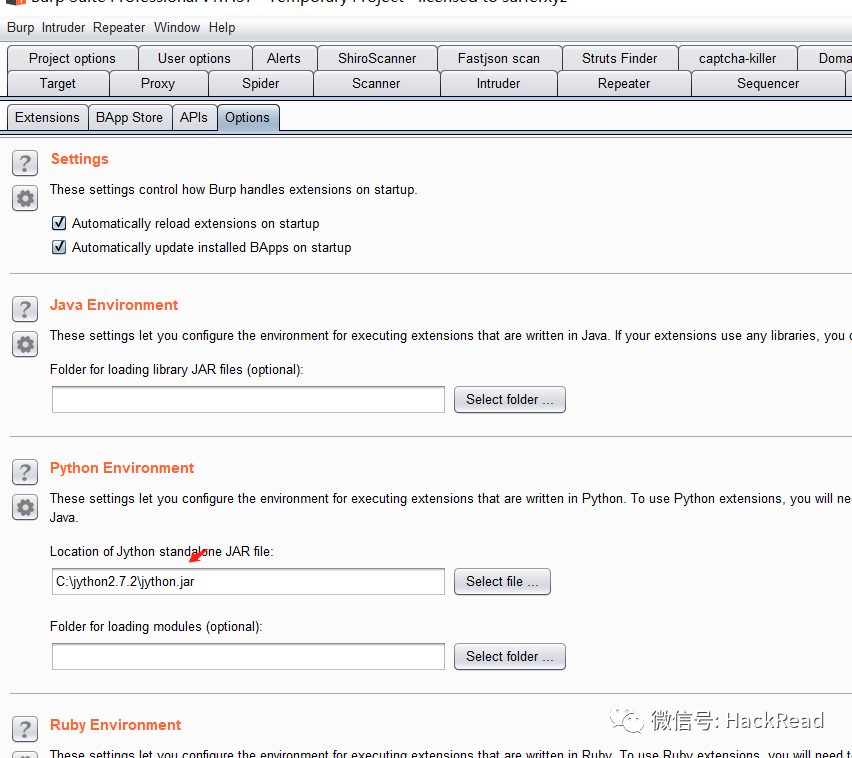Open the Fastjson scan tab
Screen dimensions: 852x758
pos(499,58)
